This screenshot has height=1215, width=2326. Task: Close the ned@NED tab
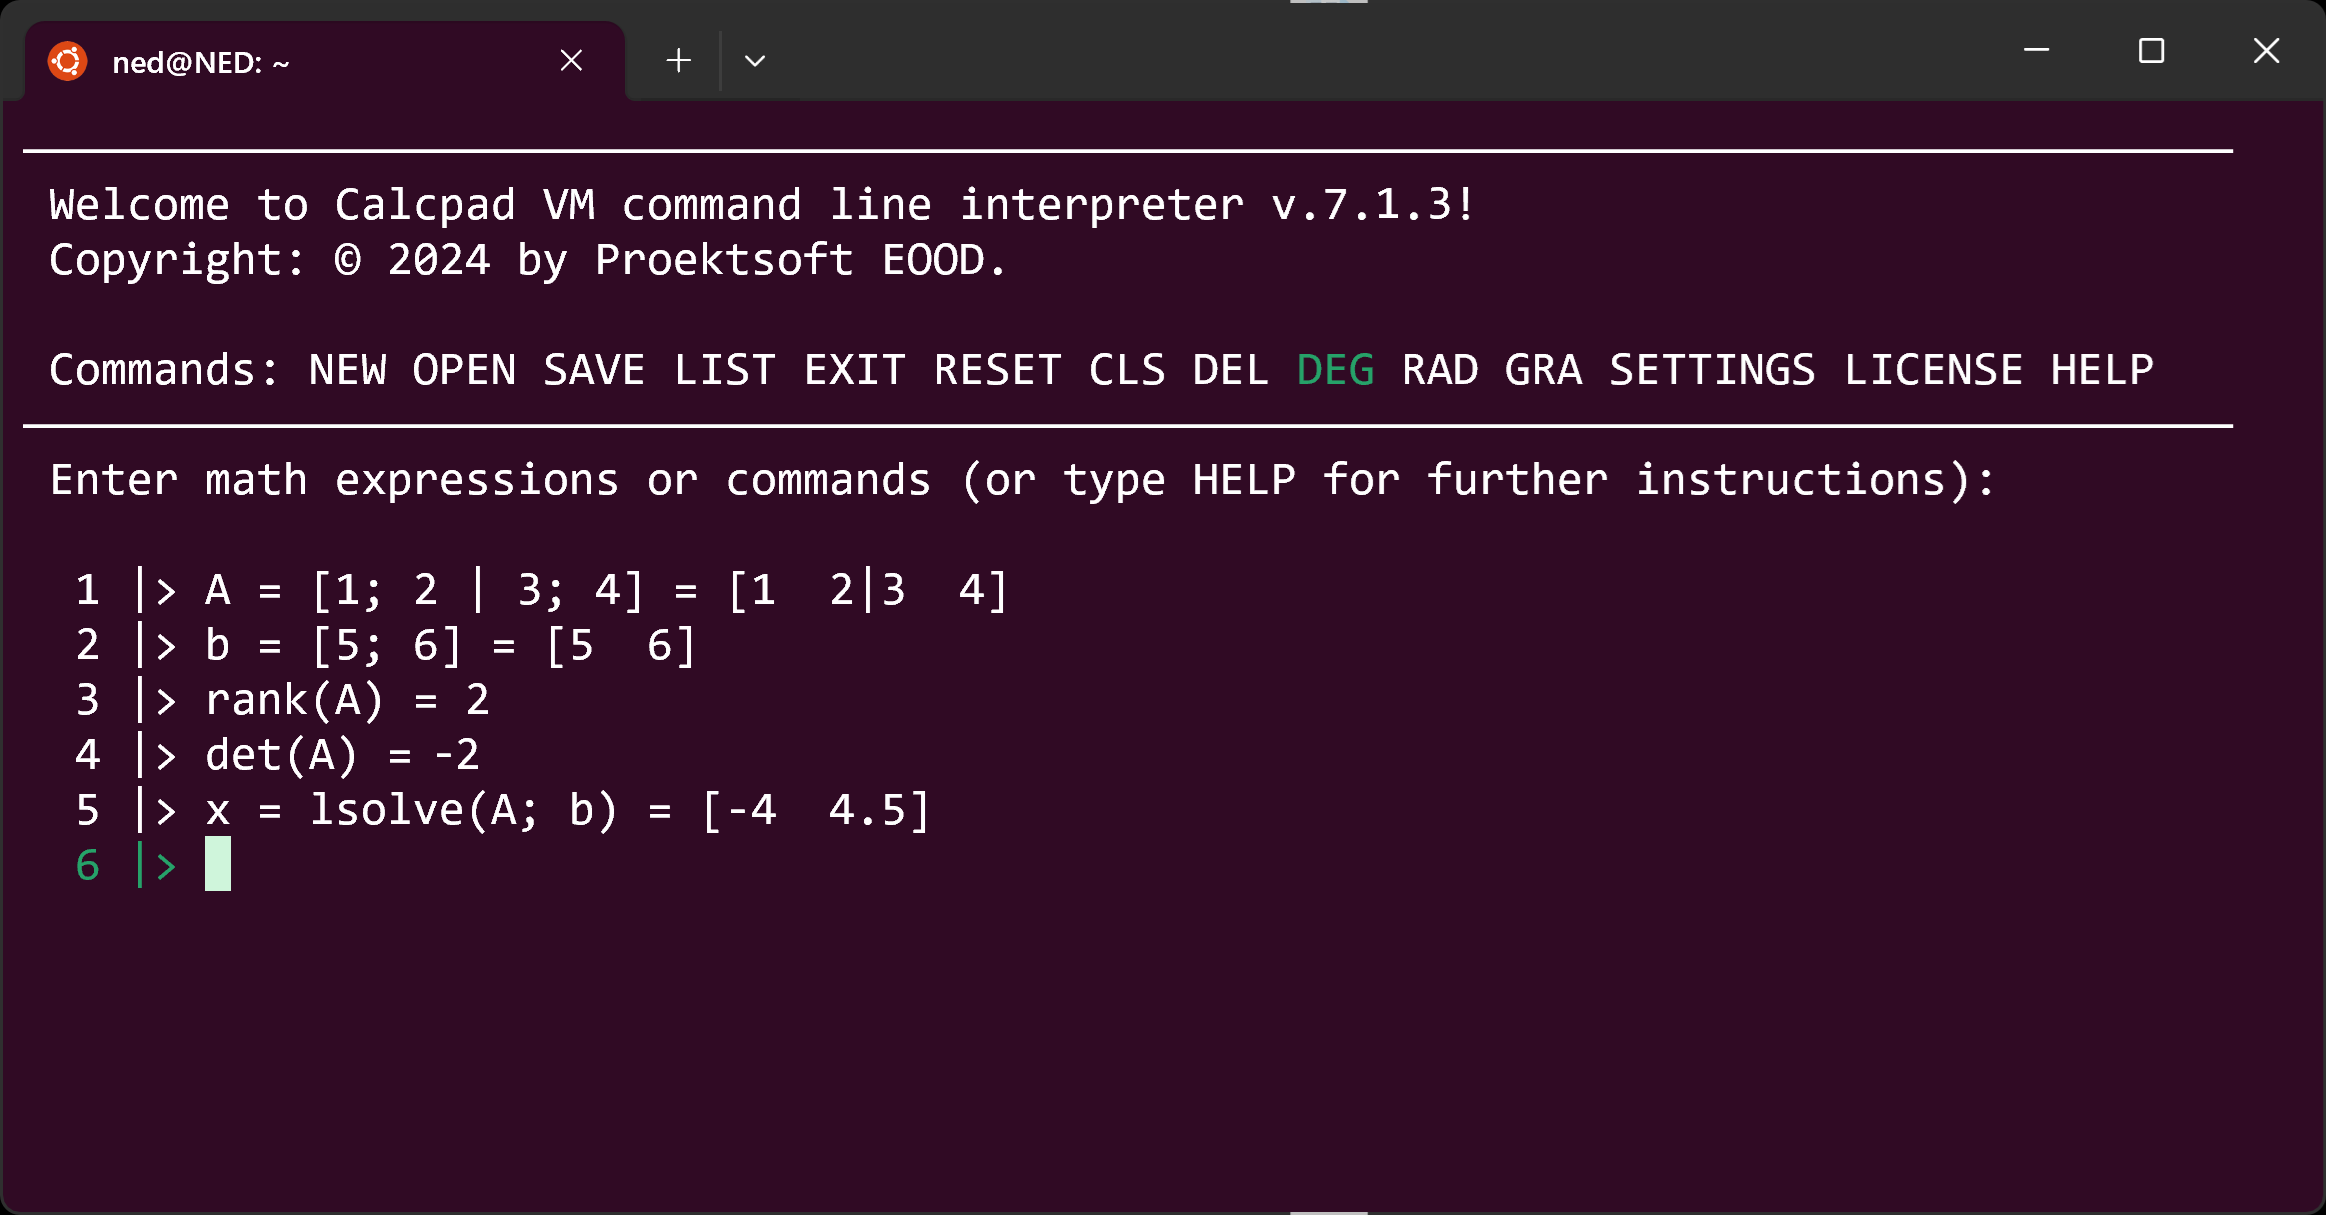570,60
